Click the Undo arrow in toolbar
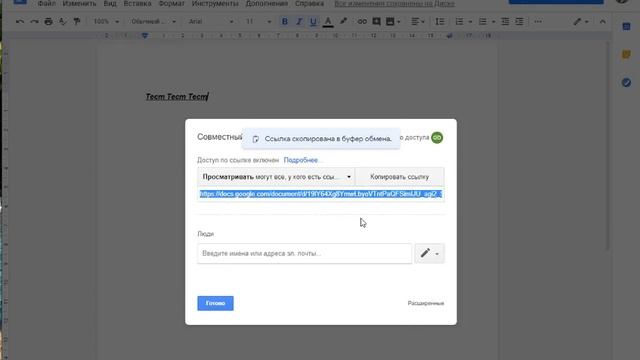Screen dimensions: 640x360 [20, 22]
